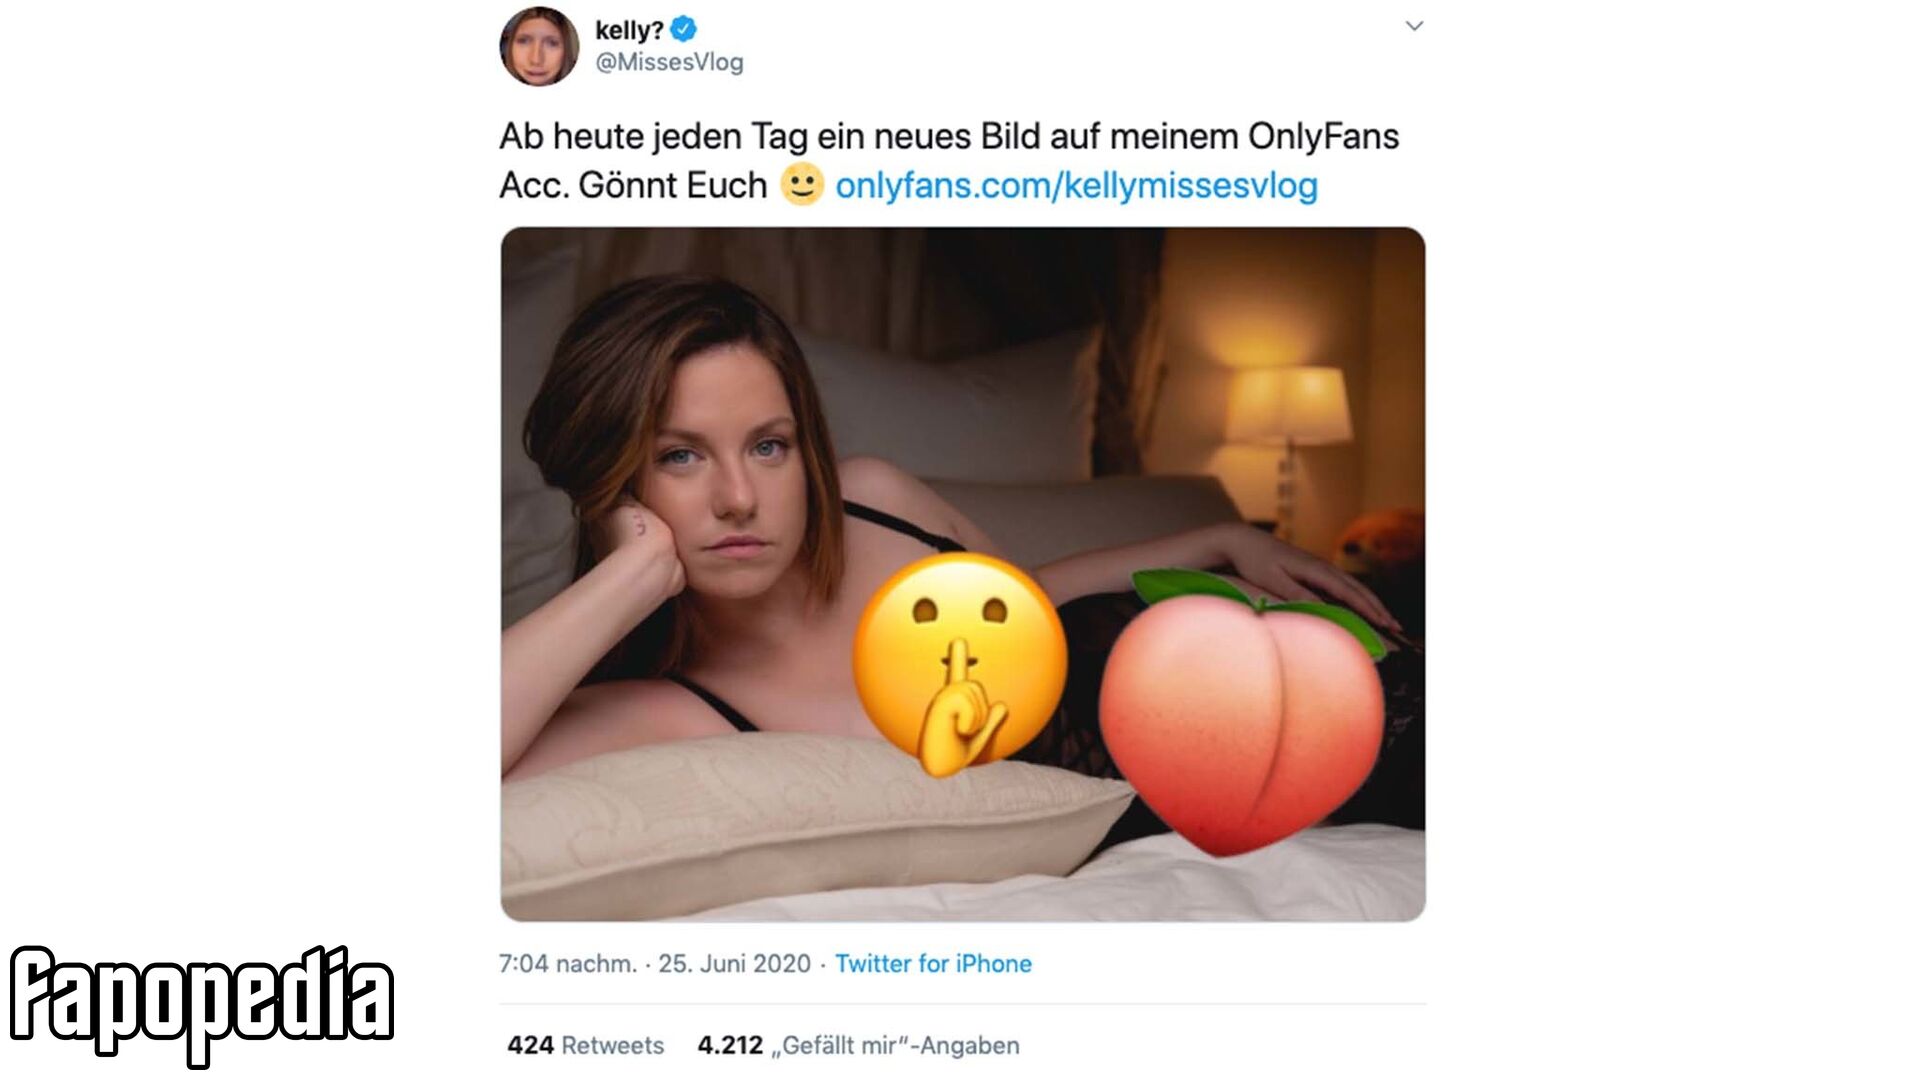Screen dimensions: 1920x1080
Task: Click the shushing face emoji overlay
Action: pos(960,665)
